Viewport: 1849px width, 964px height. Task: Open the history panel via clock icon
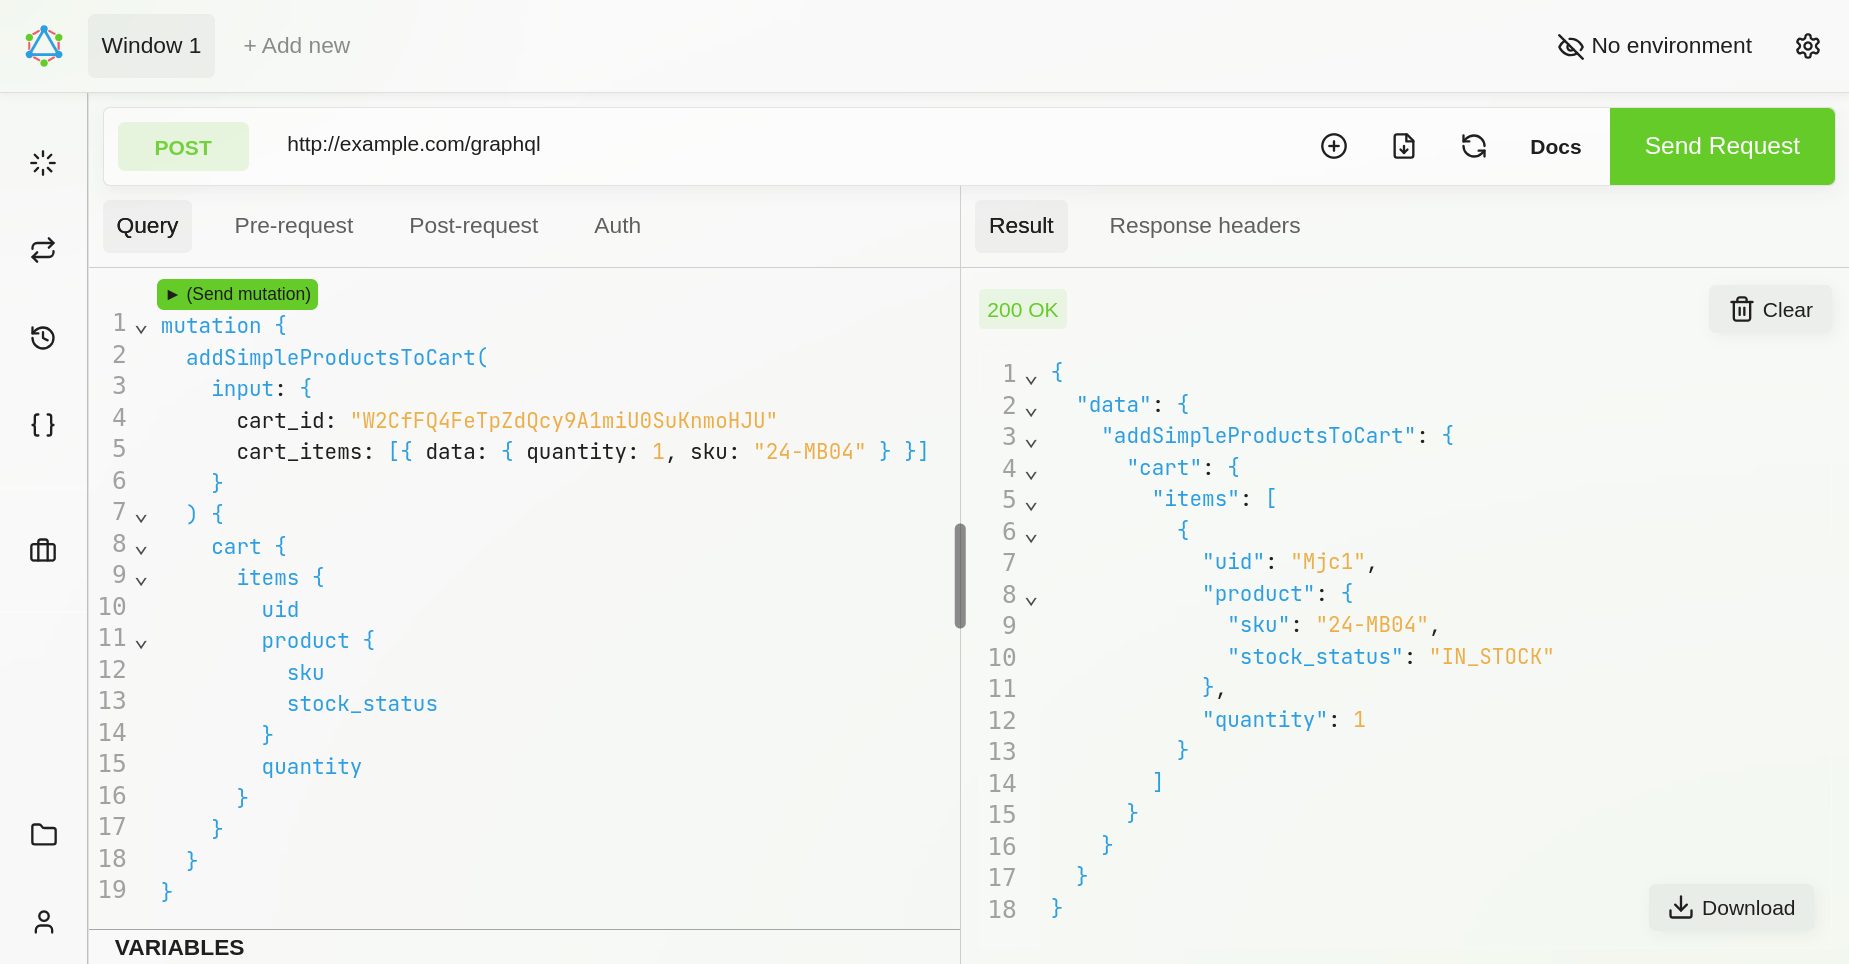pos(42,338)
